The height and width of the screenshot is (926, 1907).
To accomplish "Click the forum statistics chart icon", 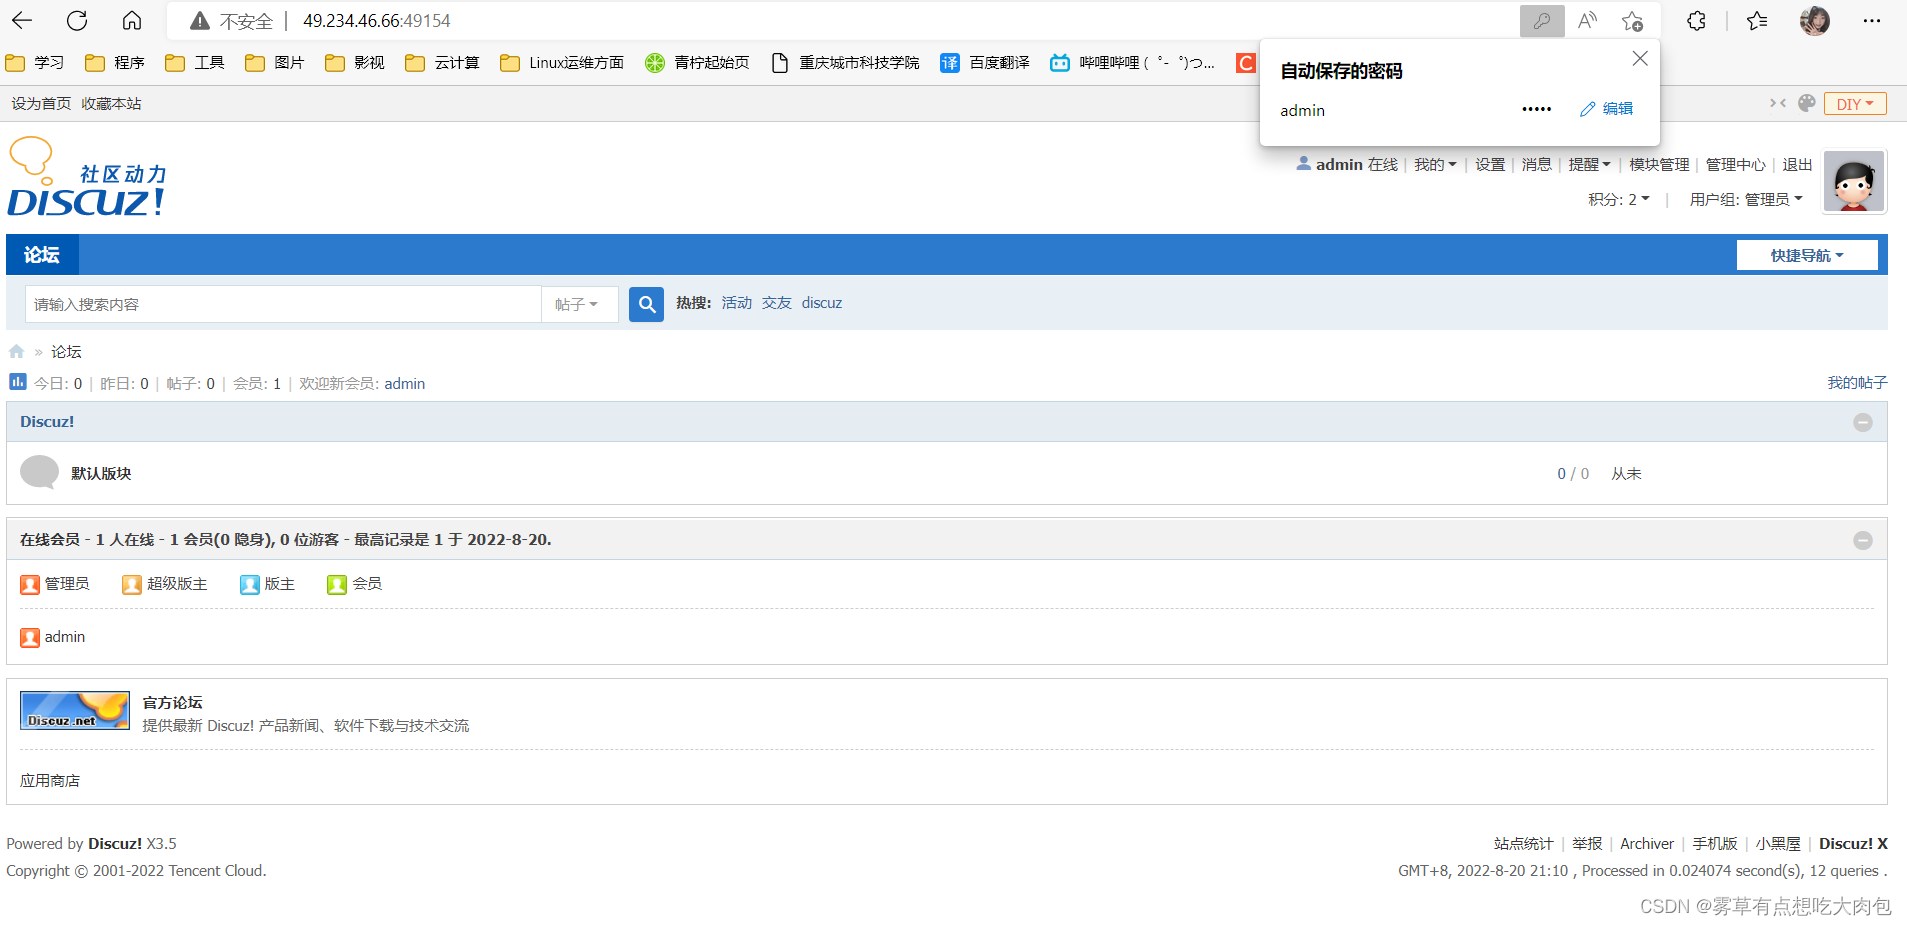I will 17,382.
